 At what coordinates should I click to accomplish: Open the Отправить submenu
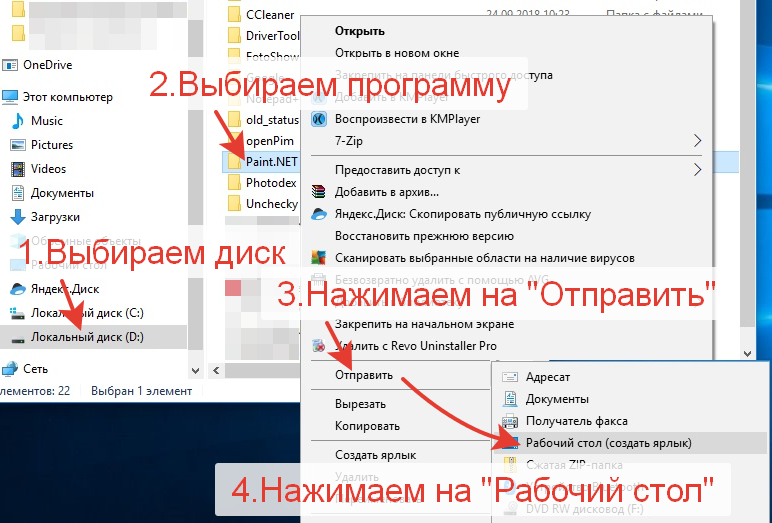(364, 375)
